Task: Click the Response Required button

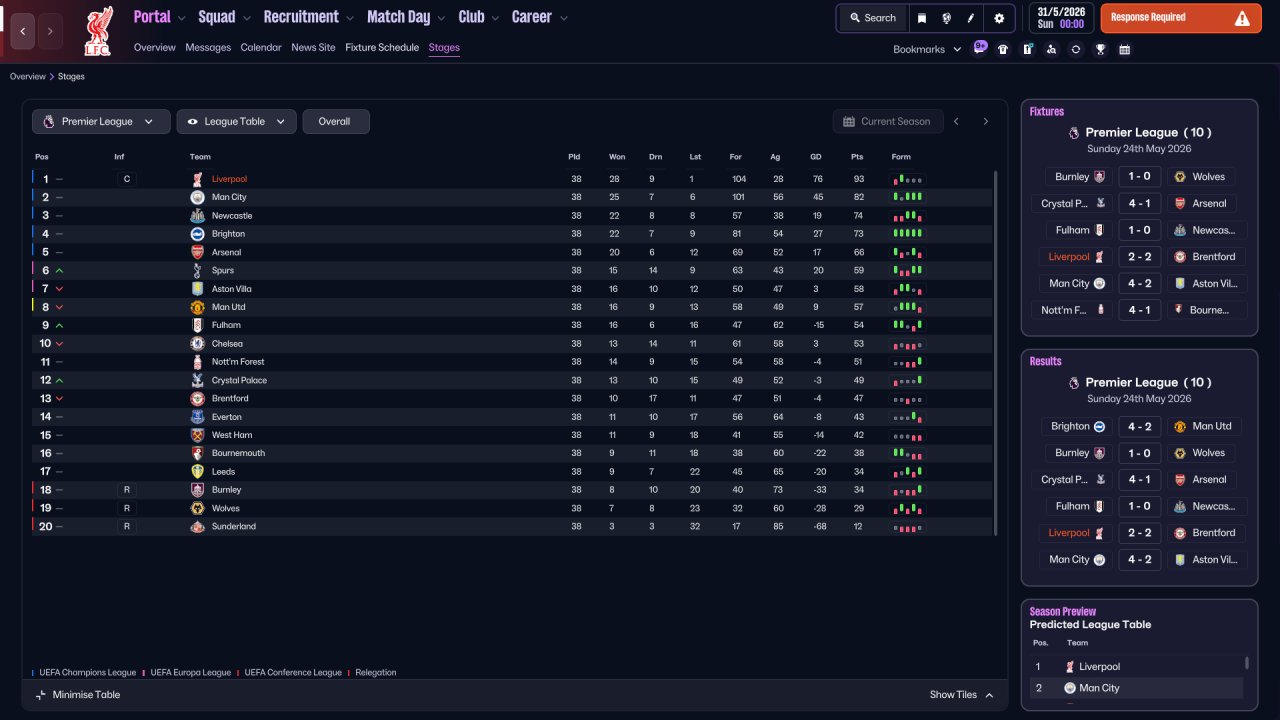Action: 1181,18
